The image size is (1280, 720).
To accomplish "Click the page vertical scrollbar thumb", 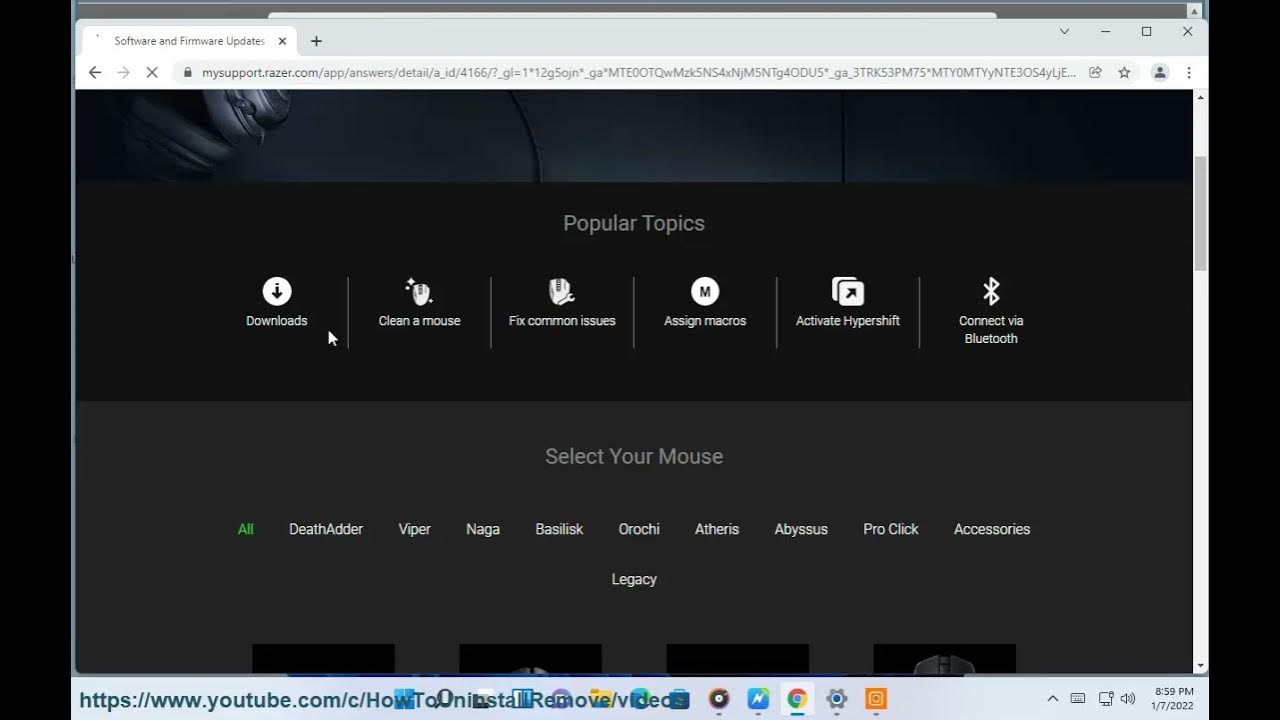I will [1201, 212].
